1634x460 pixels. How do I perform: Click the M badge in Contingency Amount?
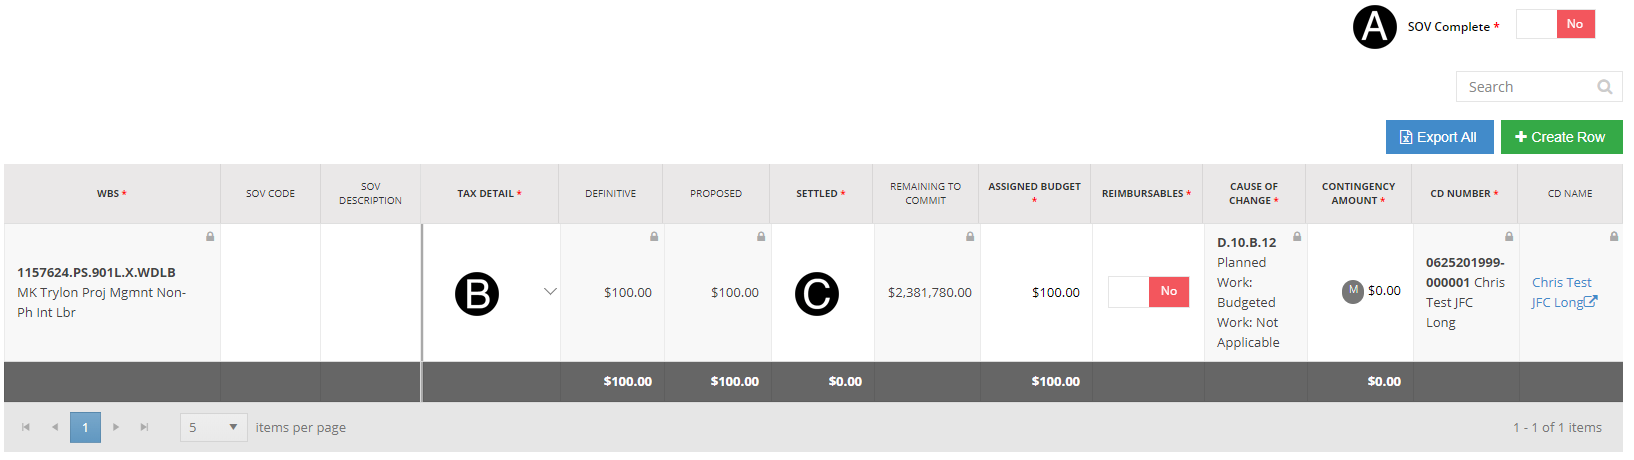(x=1352, y=291)
